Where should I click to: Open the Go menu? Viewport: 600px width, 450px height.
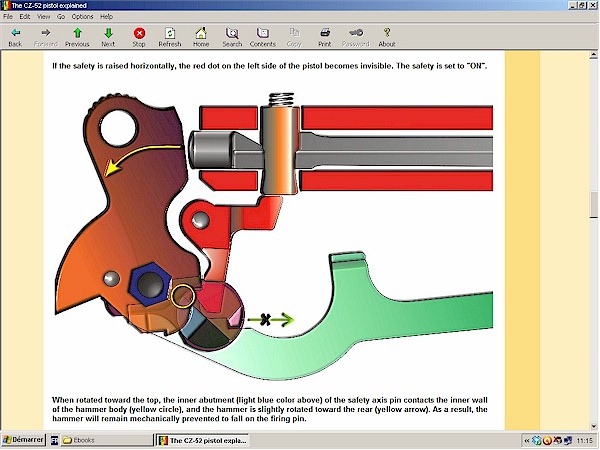click(61, 16)
